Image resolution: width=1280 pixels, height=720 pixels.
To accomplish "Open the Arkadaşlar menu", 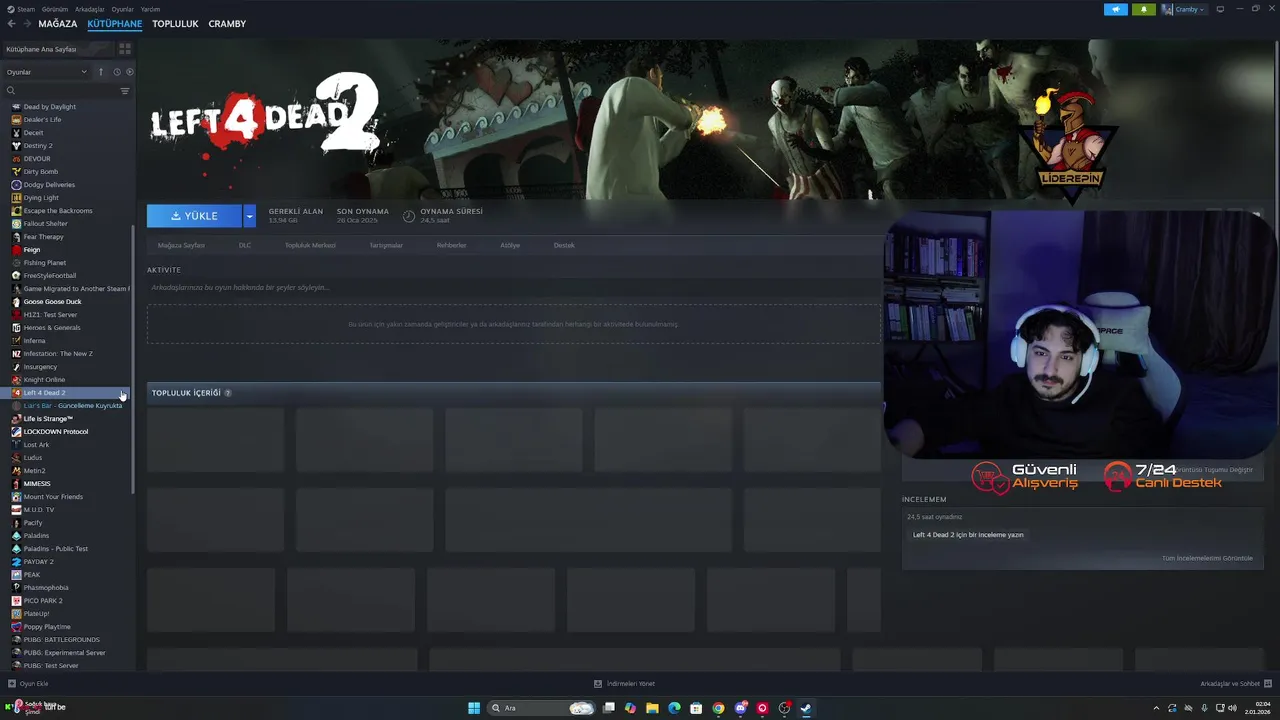I will click(90, 9).
